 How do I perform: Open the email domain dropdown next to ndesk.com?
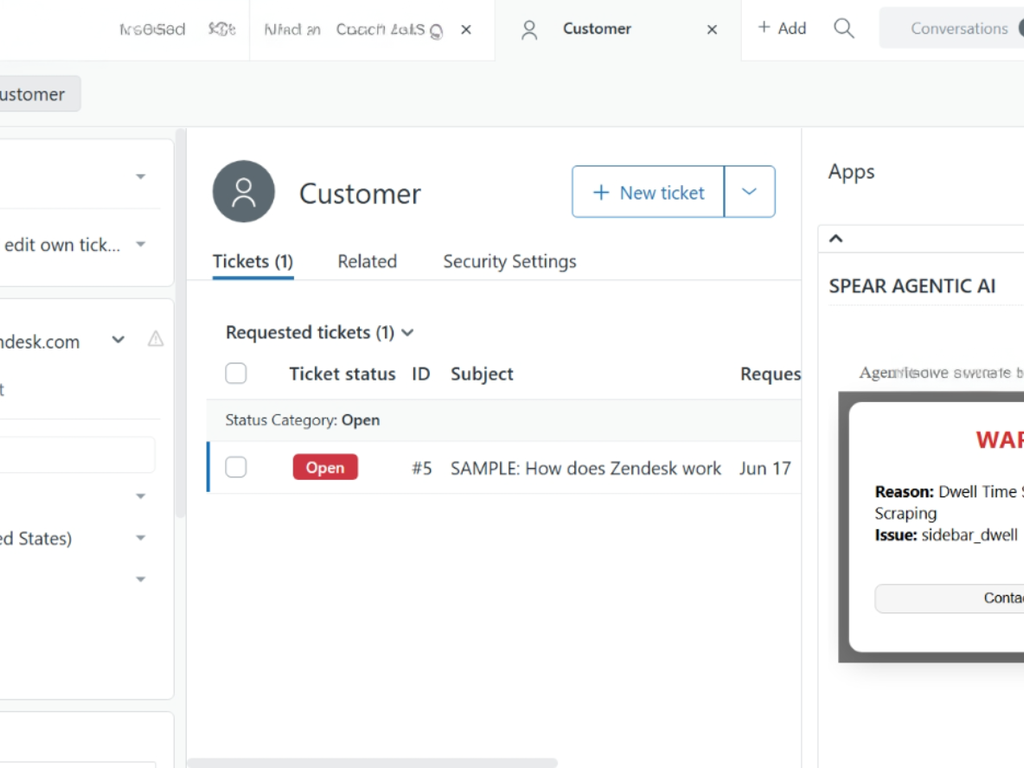[118, 340]
